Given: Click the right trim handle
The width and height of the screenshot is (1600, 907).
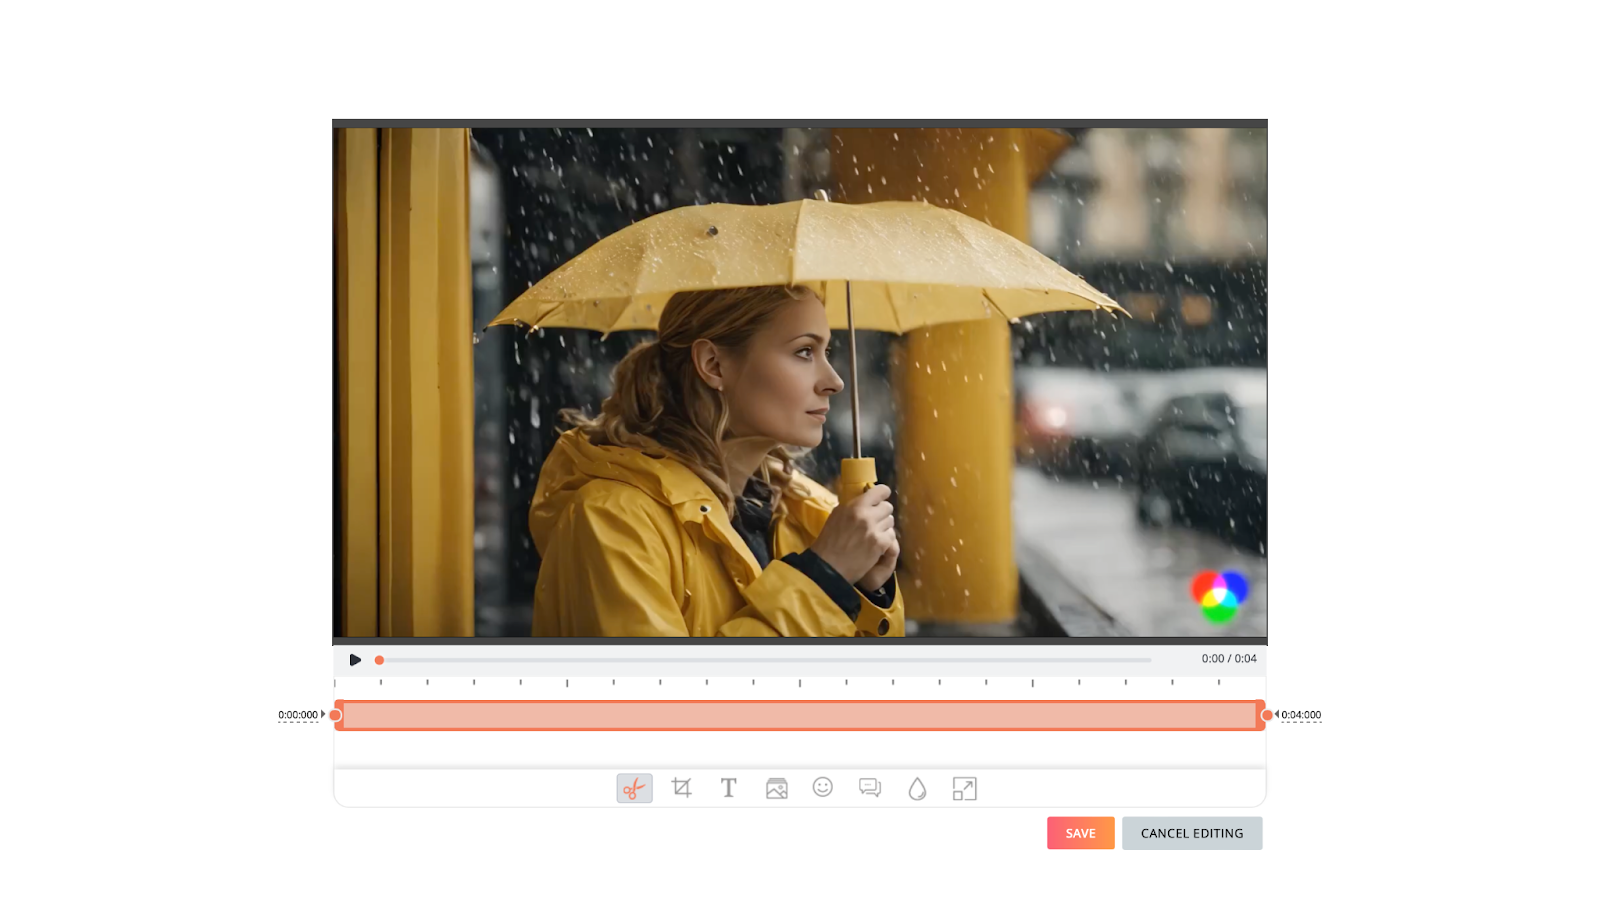Looking at the screenshot, I should (x=1264, y=715).
